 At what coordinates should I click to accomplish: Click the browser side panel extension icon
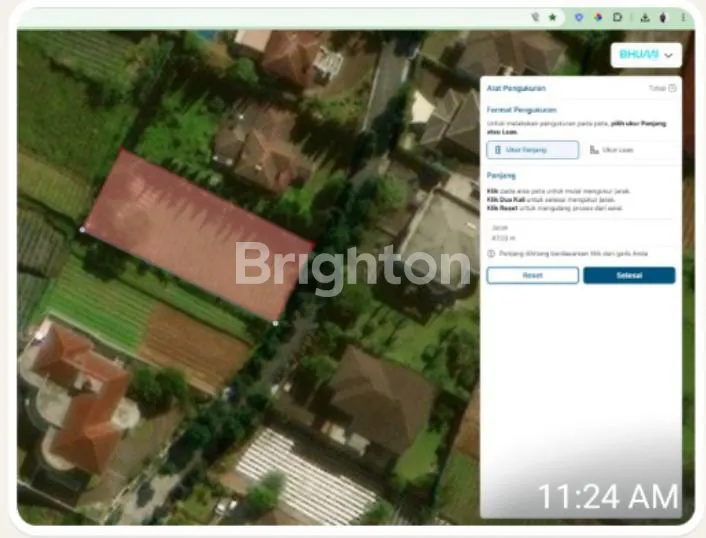tap(617, 17)
